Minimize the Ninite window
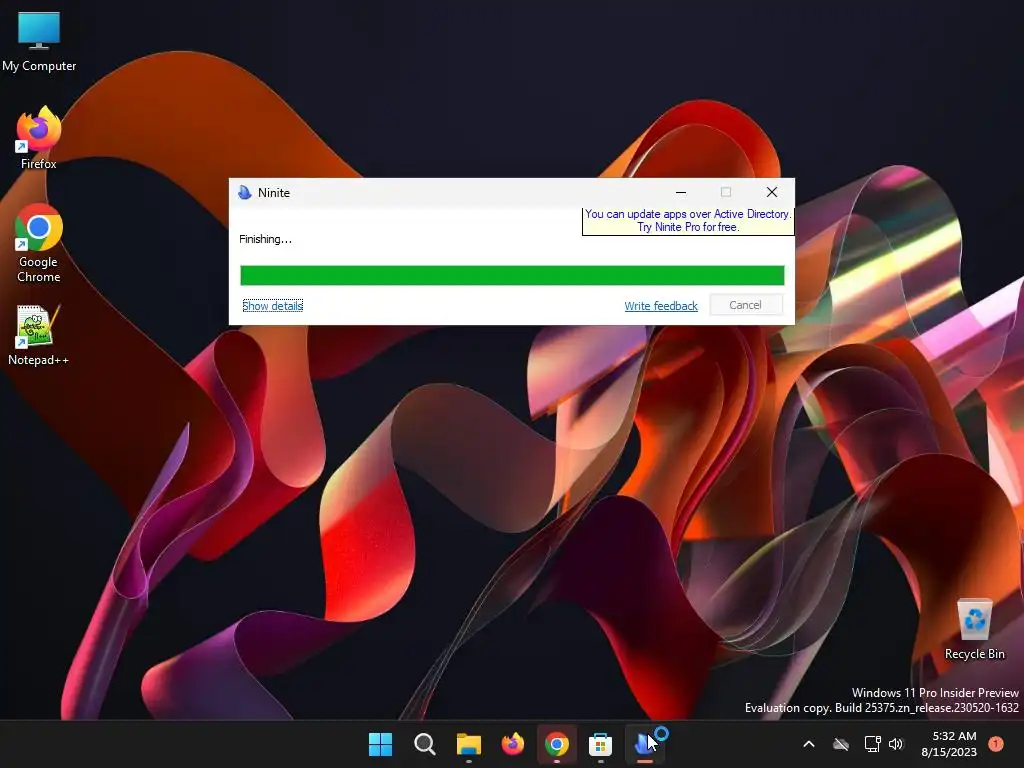The image size is (1024, 768). [680, 192]
